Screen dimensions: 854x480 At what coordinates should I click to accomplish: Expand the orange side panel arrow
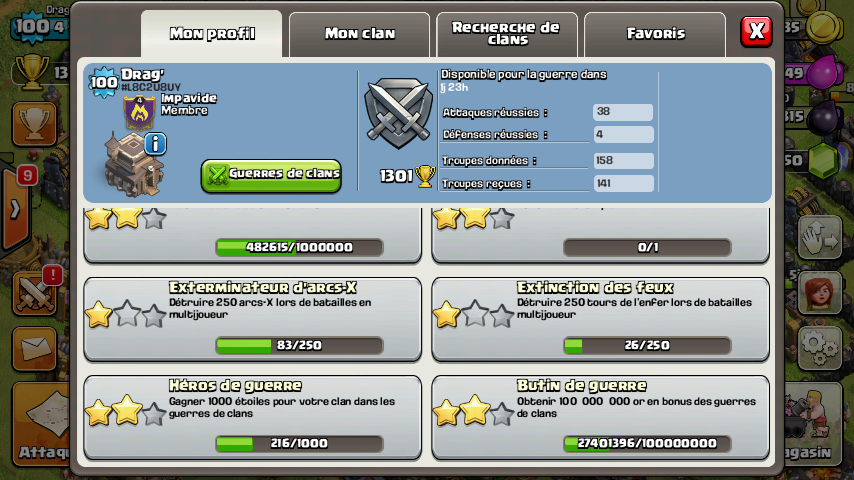click(x=15, y=209)
